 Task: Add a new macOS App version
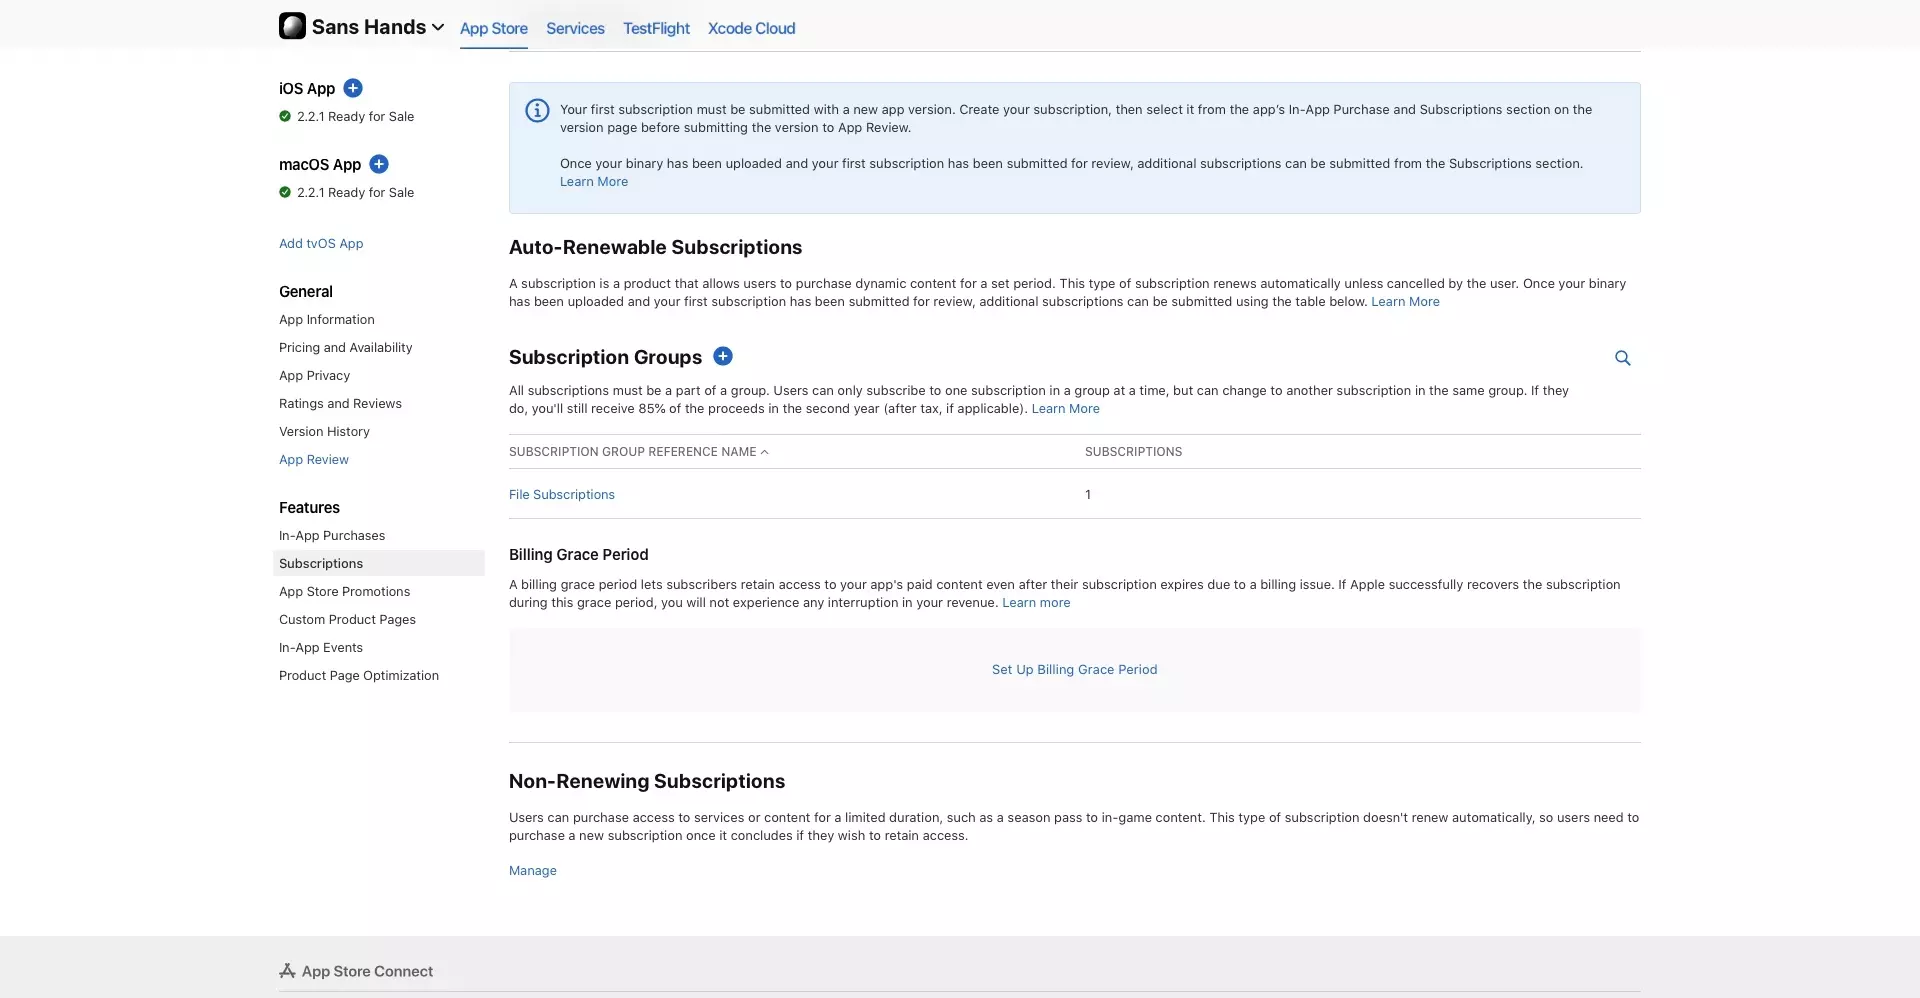coord(379,164)
